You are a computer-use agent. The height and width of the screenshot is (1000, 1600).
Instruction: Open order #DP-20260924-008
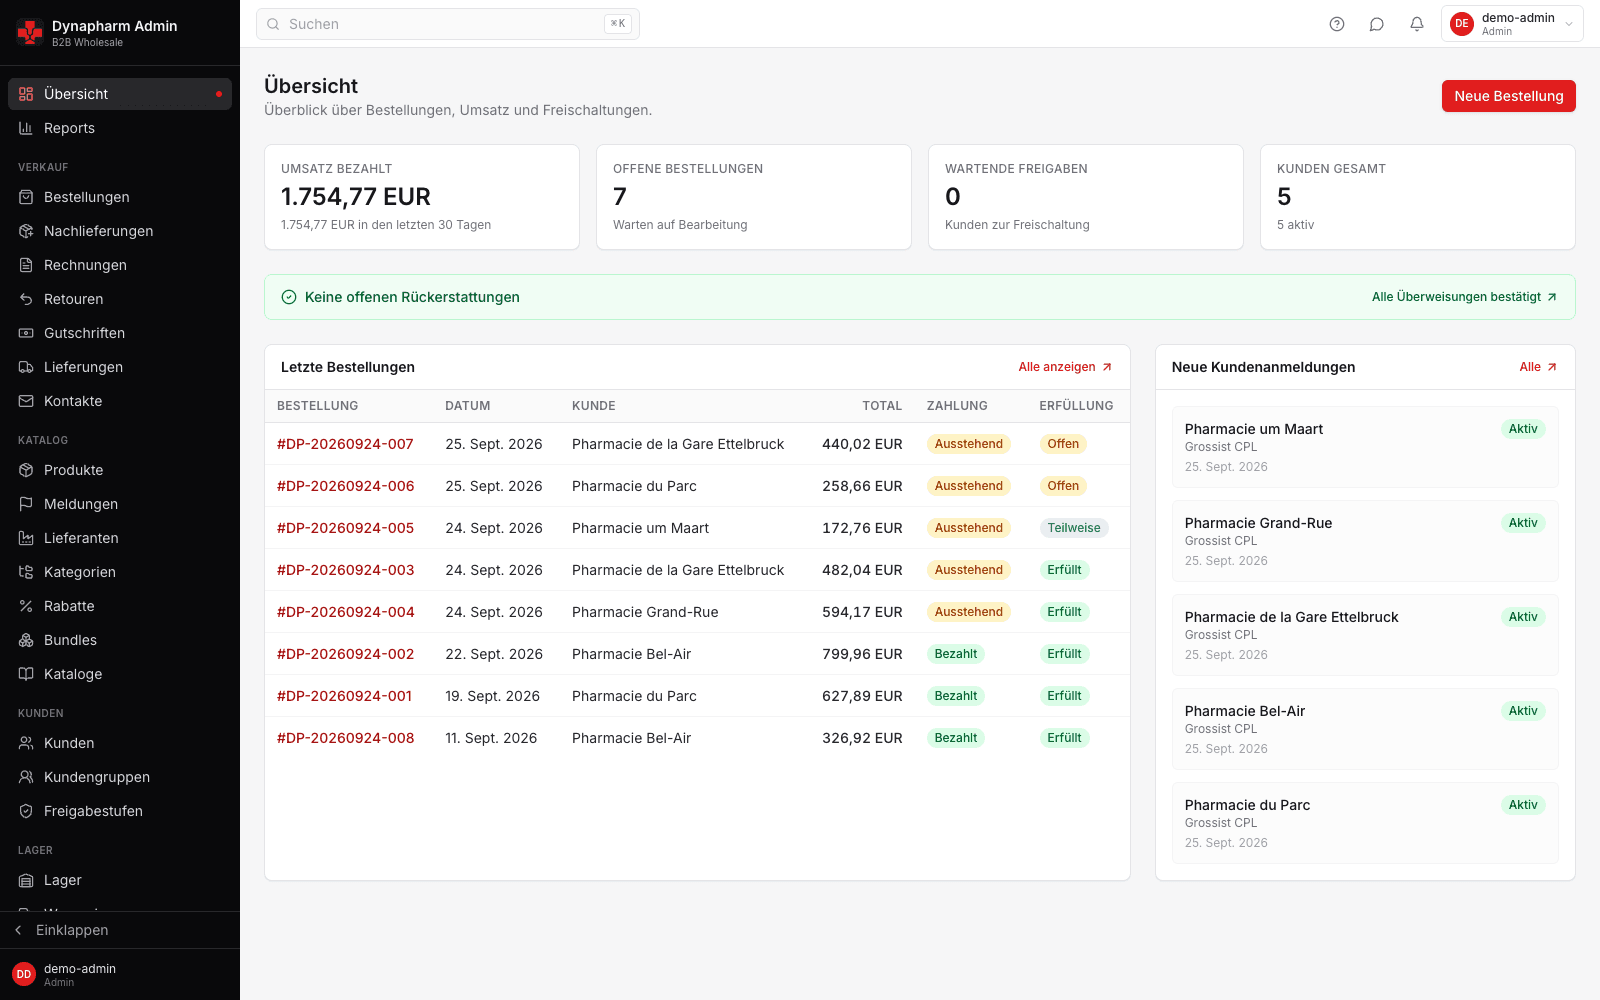[x=345, y=738]
